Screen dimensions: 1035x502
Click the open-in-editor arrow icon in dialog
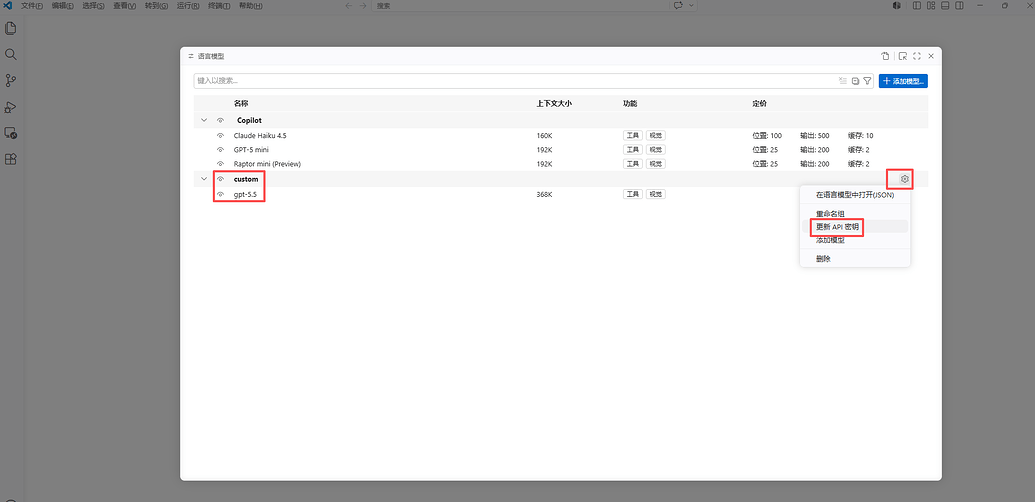tap(903, 56)
